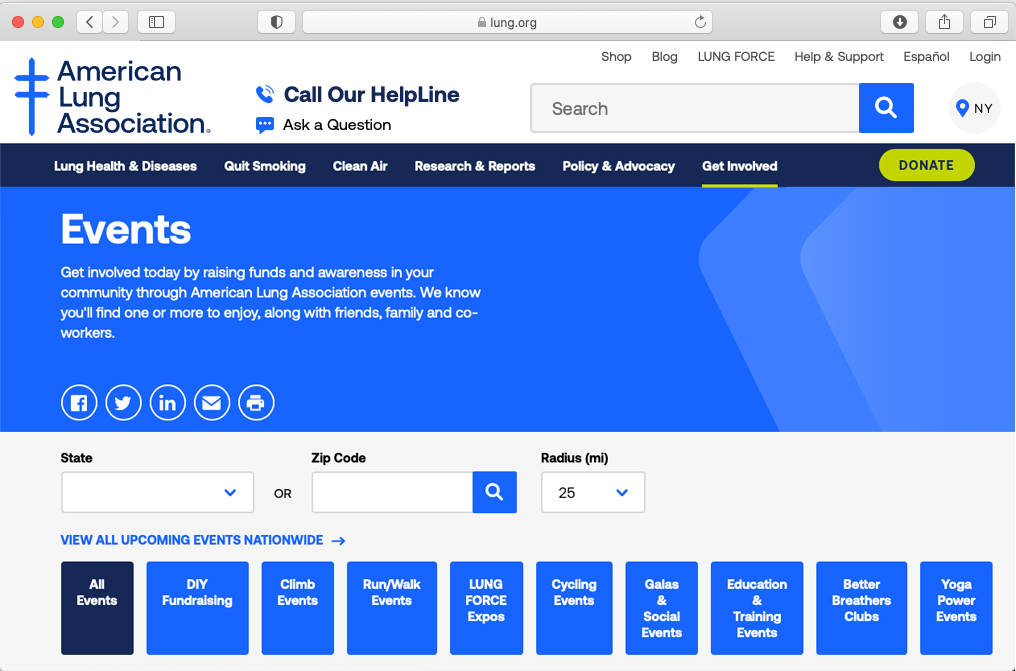The height and width of the screenshot is (671, 1016).
Task: Print the page with the printer icon
Action: coord(256,403)
